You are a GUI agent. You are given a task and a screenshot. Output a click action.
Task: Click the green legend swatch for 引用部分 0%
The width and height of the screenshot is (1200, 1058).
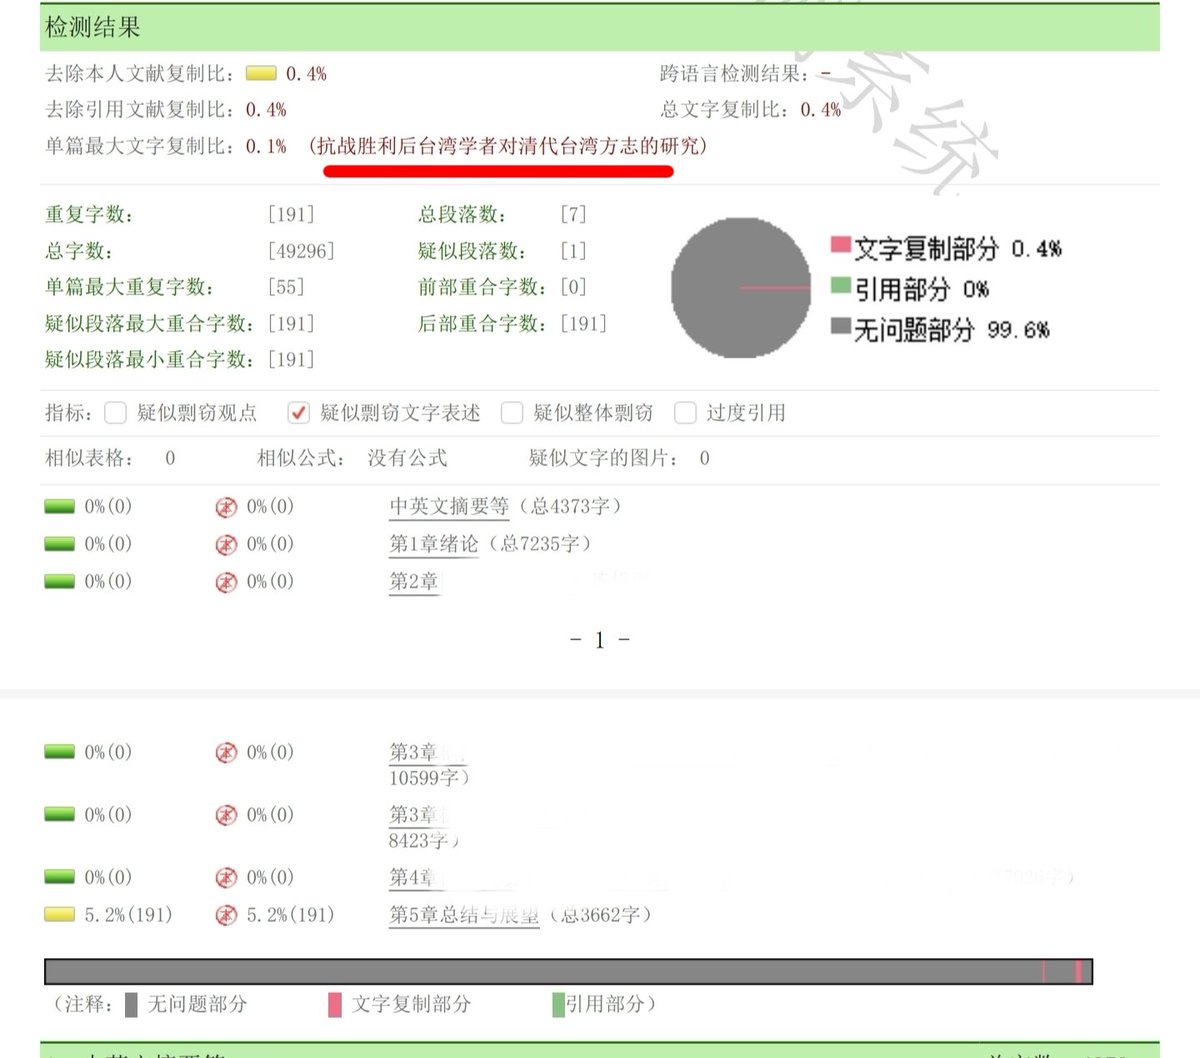coord(841,286)
